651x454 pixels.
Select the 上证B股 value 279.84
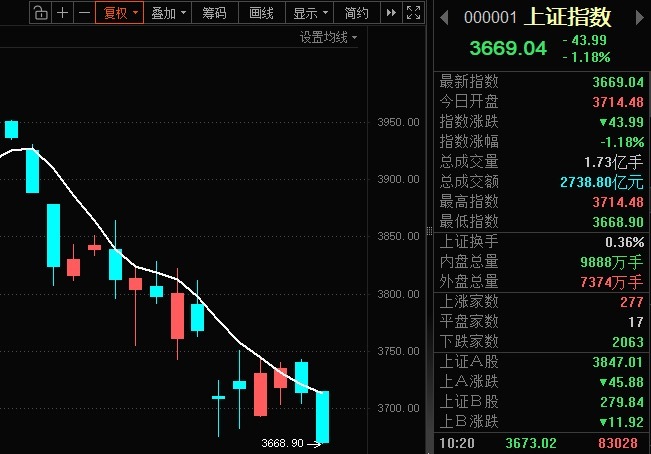tap(622, 402)
